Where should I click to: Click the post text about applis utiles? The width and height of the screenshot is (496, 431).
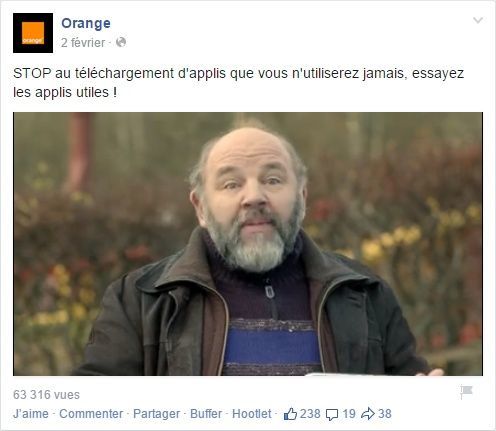pyautogui.click(x=238, y=82)
